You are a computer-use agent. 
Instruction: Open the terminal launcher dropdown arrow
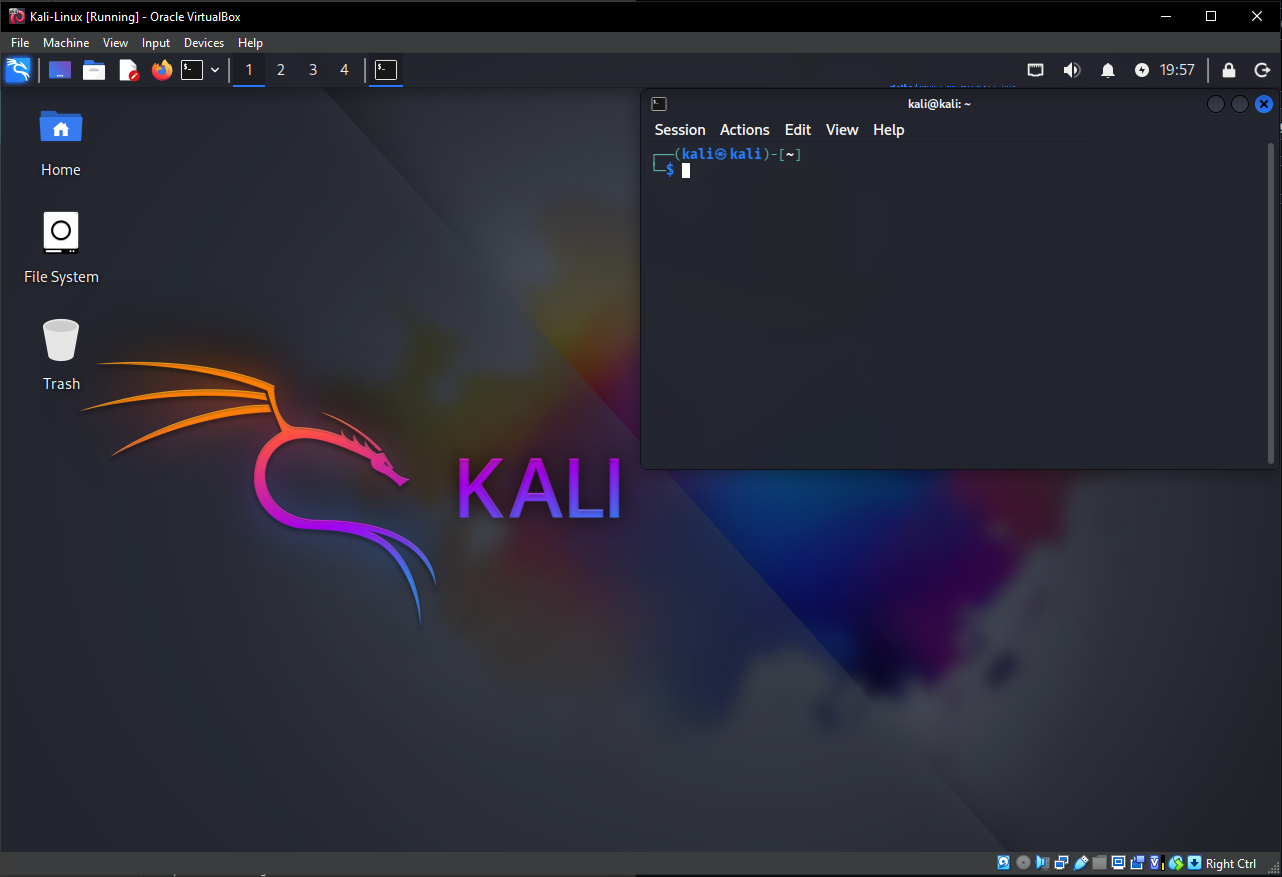(x=214, y=70)
